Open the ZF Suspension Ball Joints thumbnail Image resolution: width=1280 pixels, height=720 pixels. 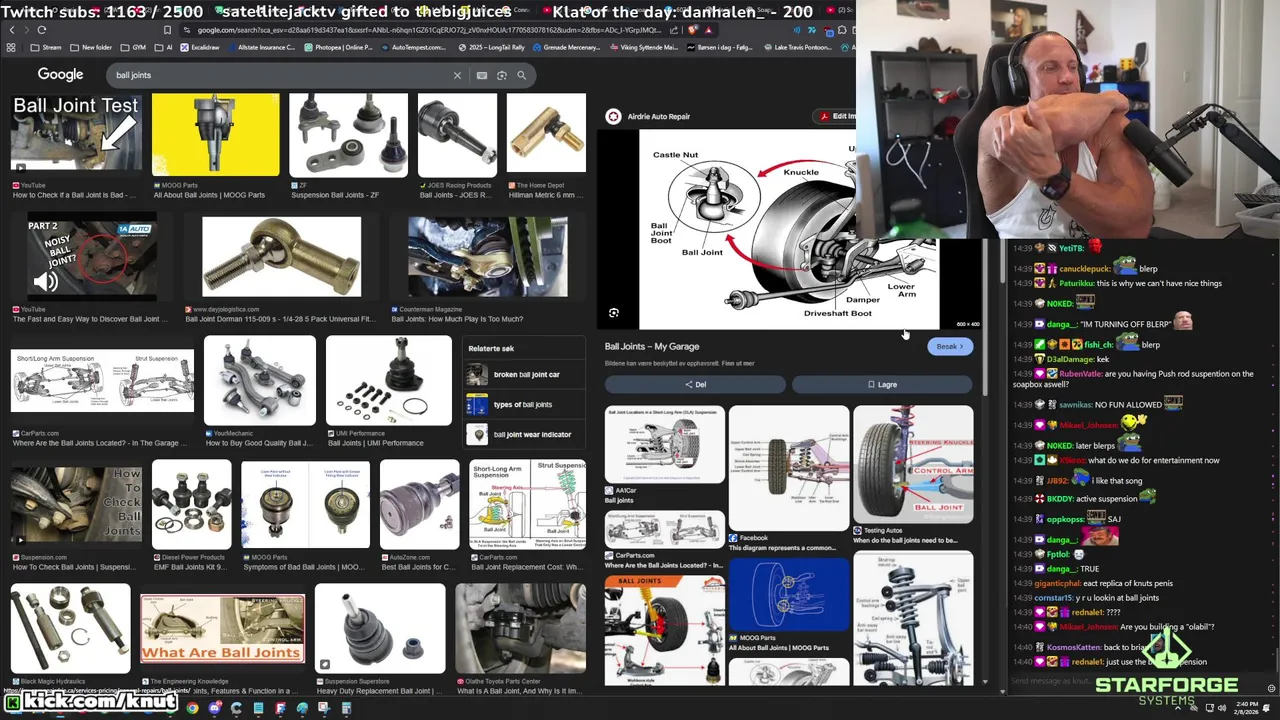(x=348, y=135)
